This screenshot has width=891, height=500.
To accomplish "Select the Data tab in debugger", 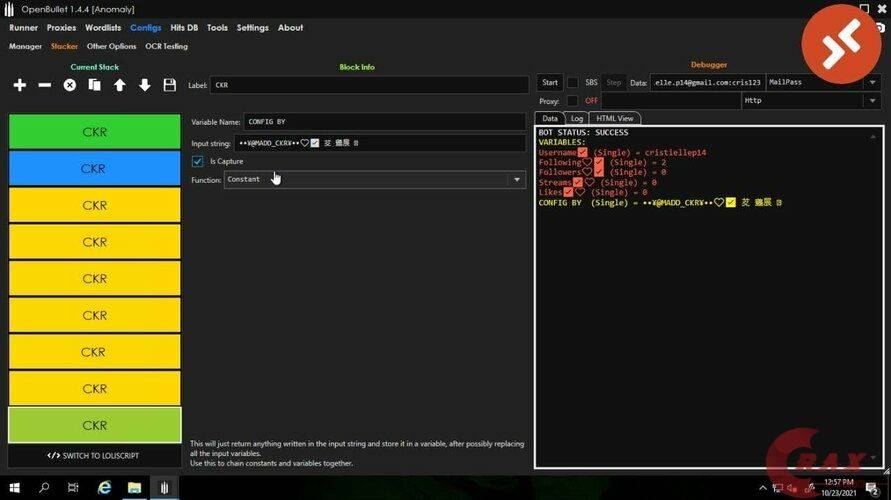I will (x=549, y=118).
